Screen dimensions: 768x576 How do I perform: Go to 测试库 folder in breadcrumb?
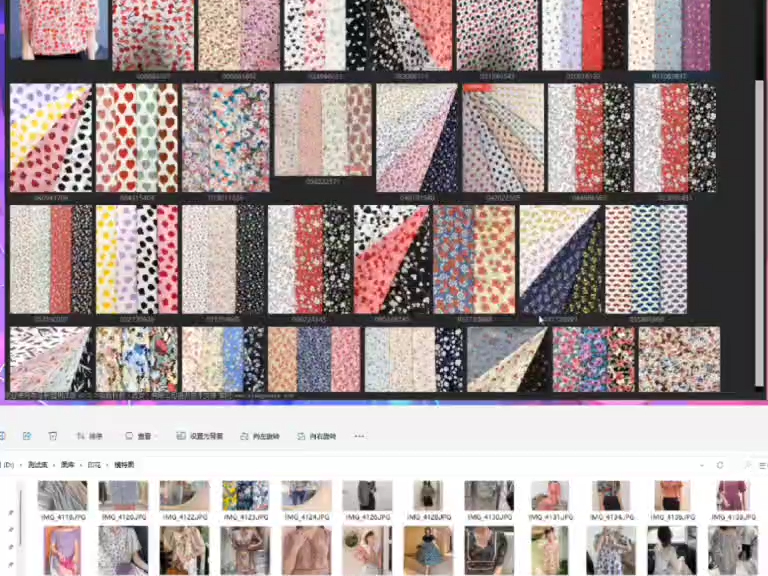coord(38,465)
